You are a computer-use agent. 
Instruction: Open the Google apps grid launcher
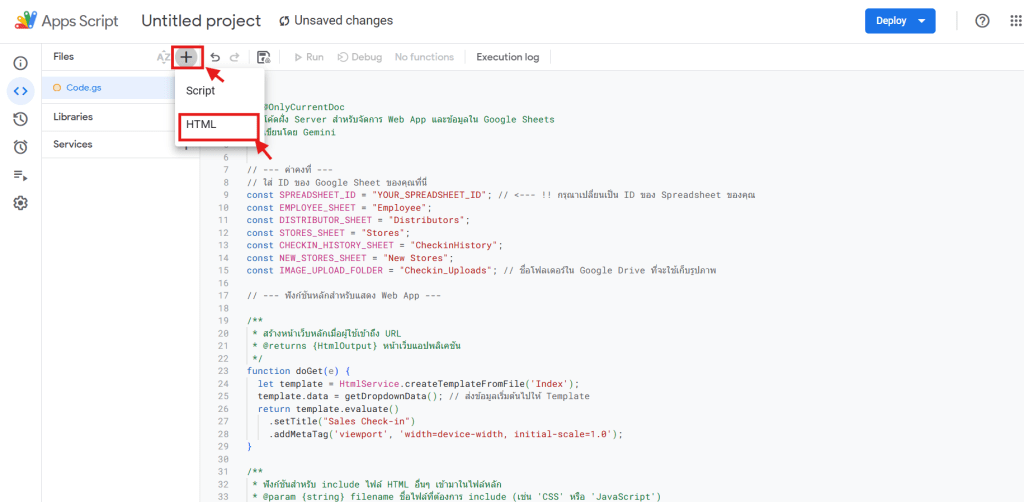point(1015,21)
